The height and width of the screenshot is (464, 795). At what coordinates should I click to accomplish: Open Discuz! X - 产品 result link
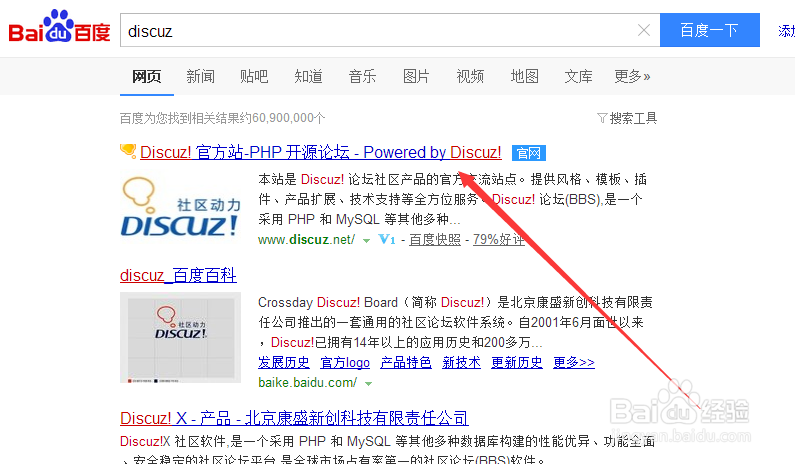pos(294,418)
